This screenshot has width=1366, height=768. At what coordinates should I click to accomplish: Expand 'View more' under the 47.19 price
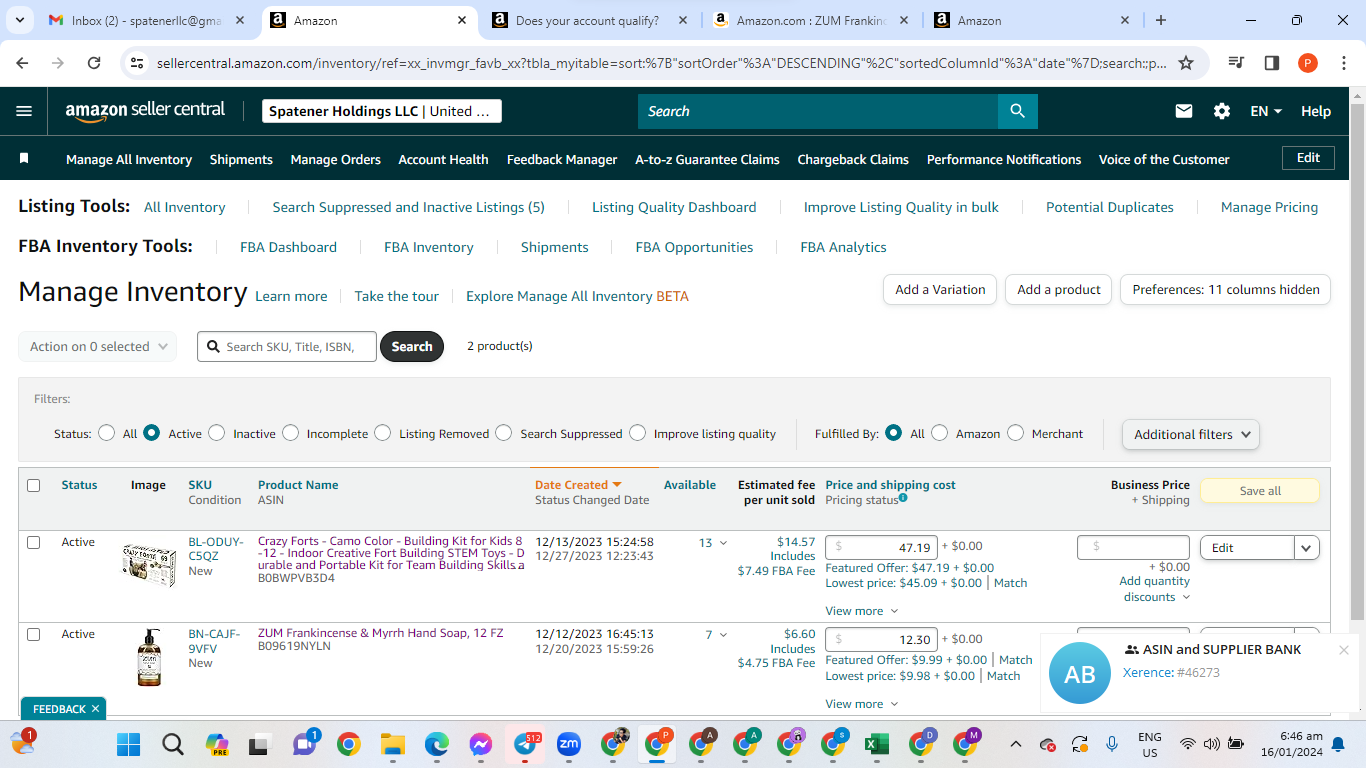[x=861, y=611]
